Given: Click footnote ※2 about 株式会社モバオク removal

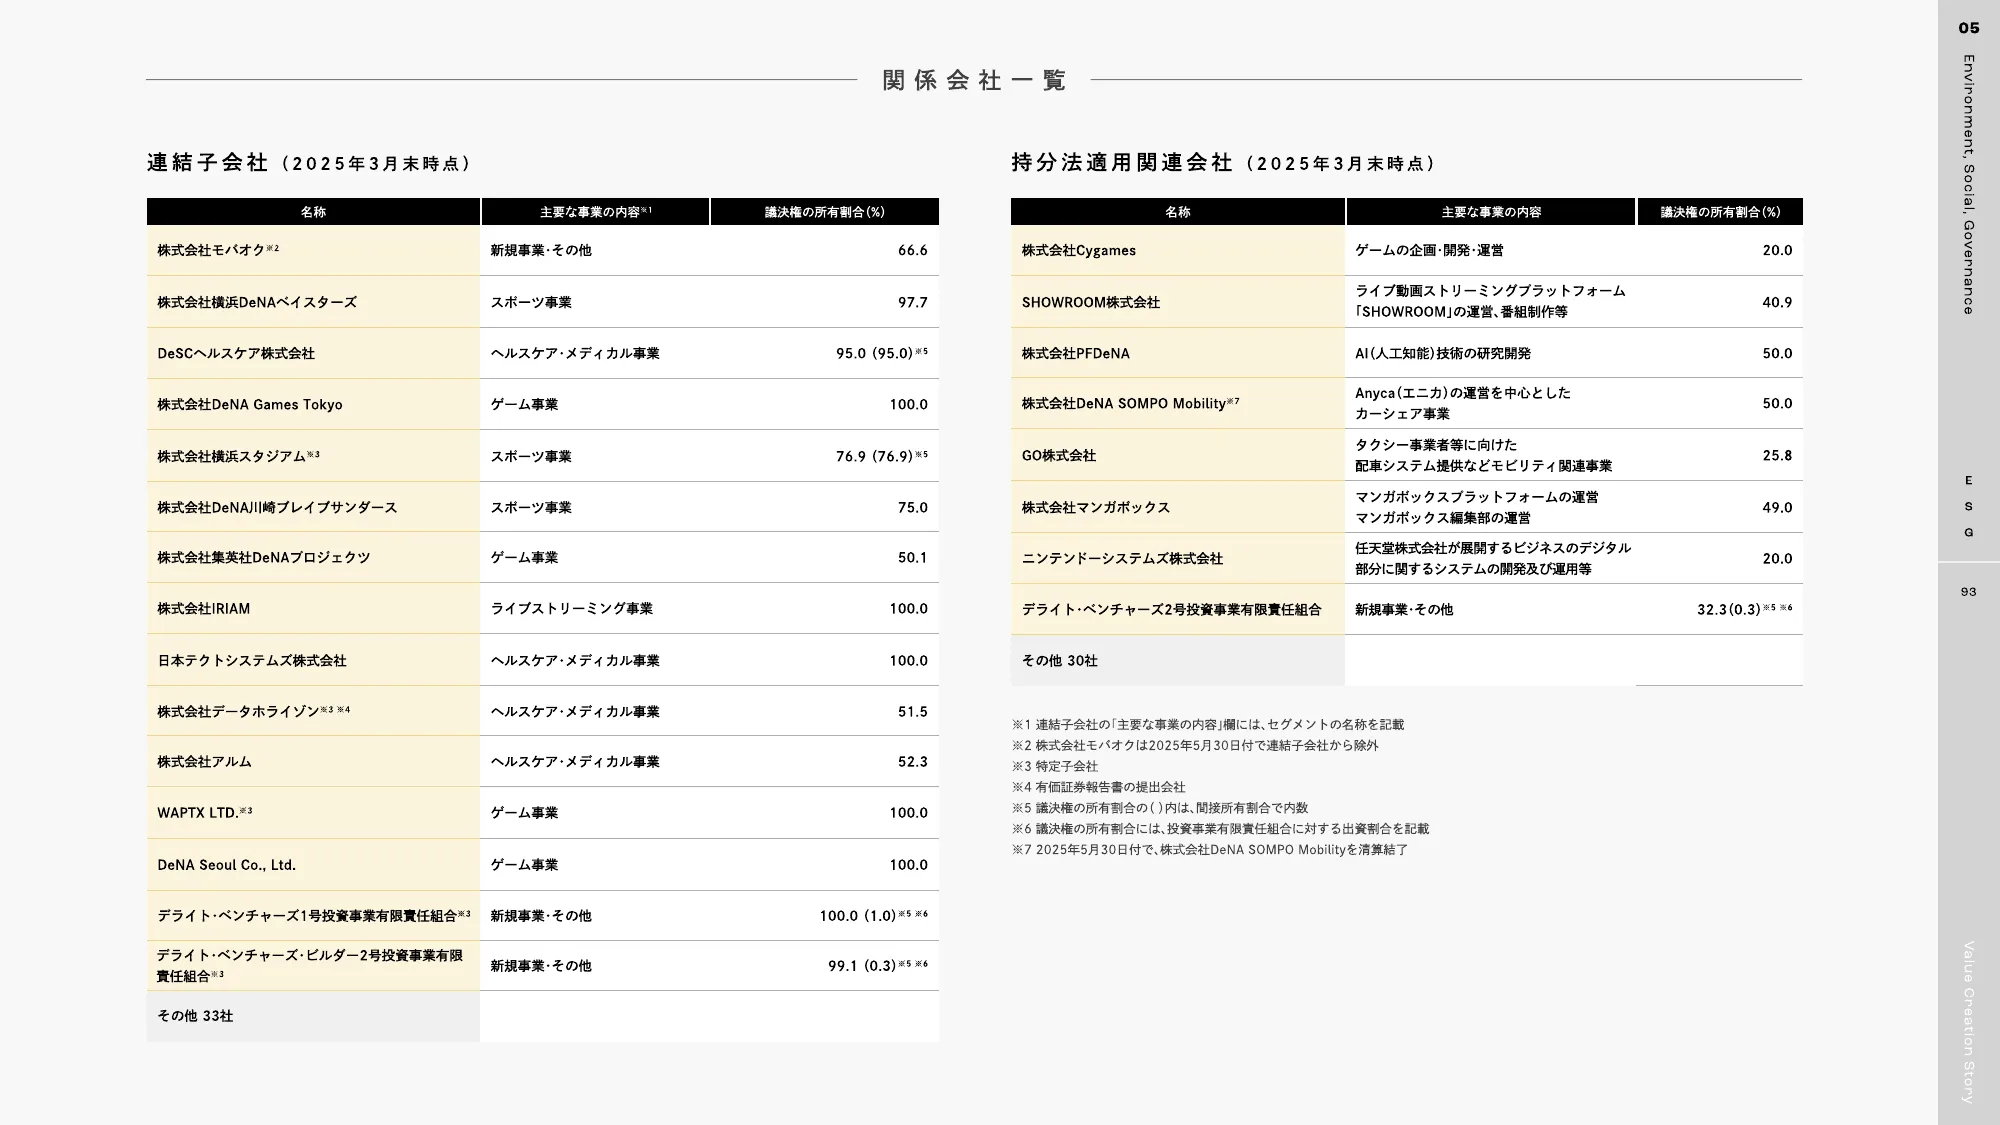Looking at the screenshot, I should (1200, 745).
